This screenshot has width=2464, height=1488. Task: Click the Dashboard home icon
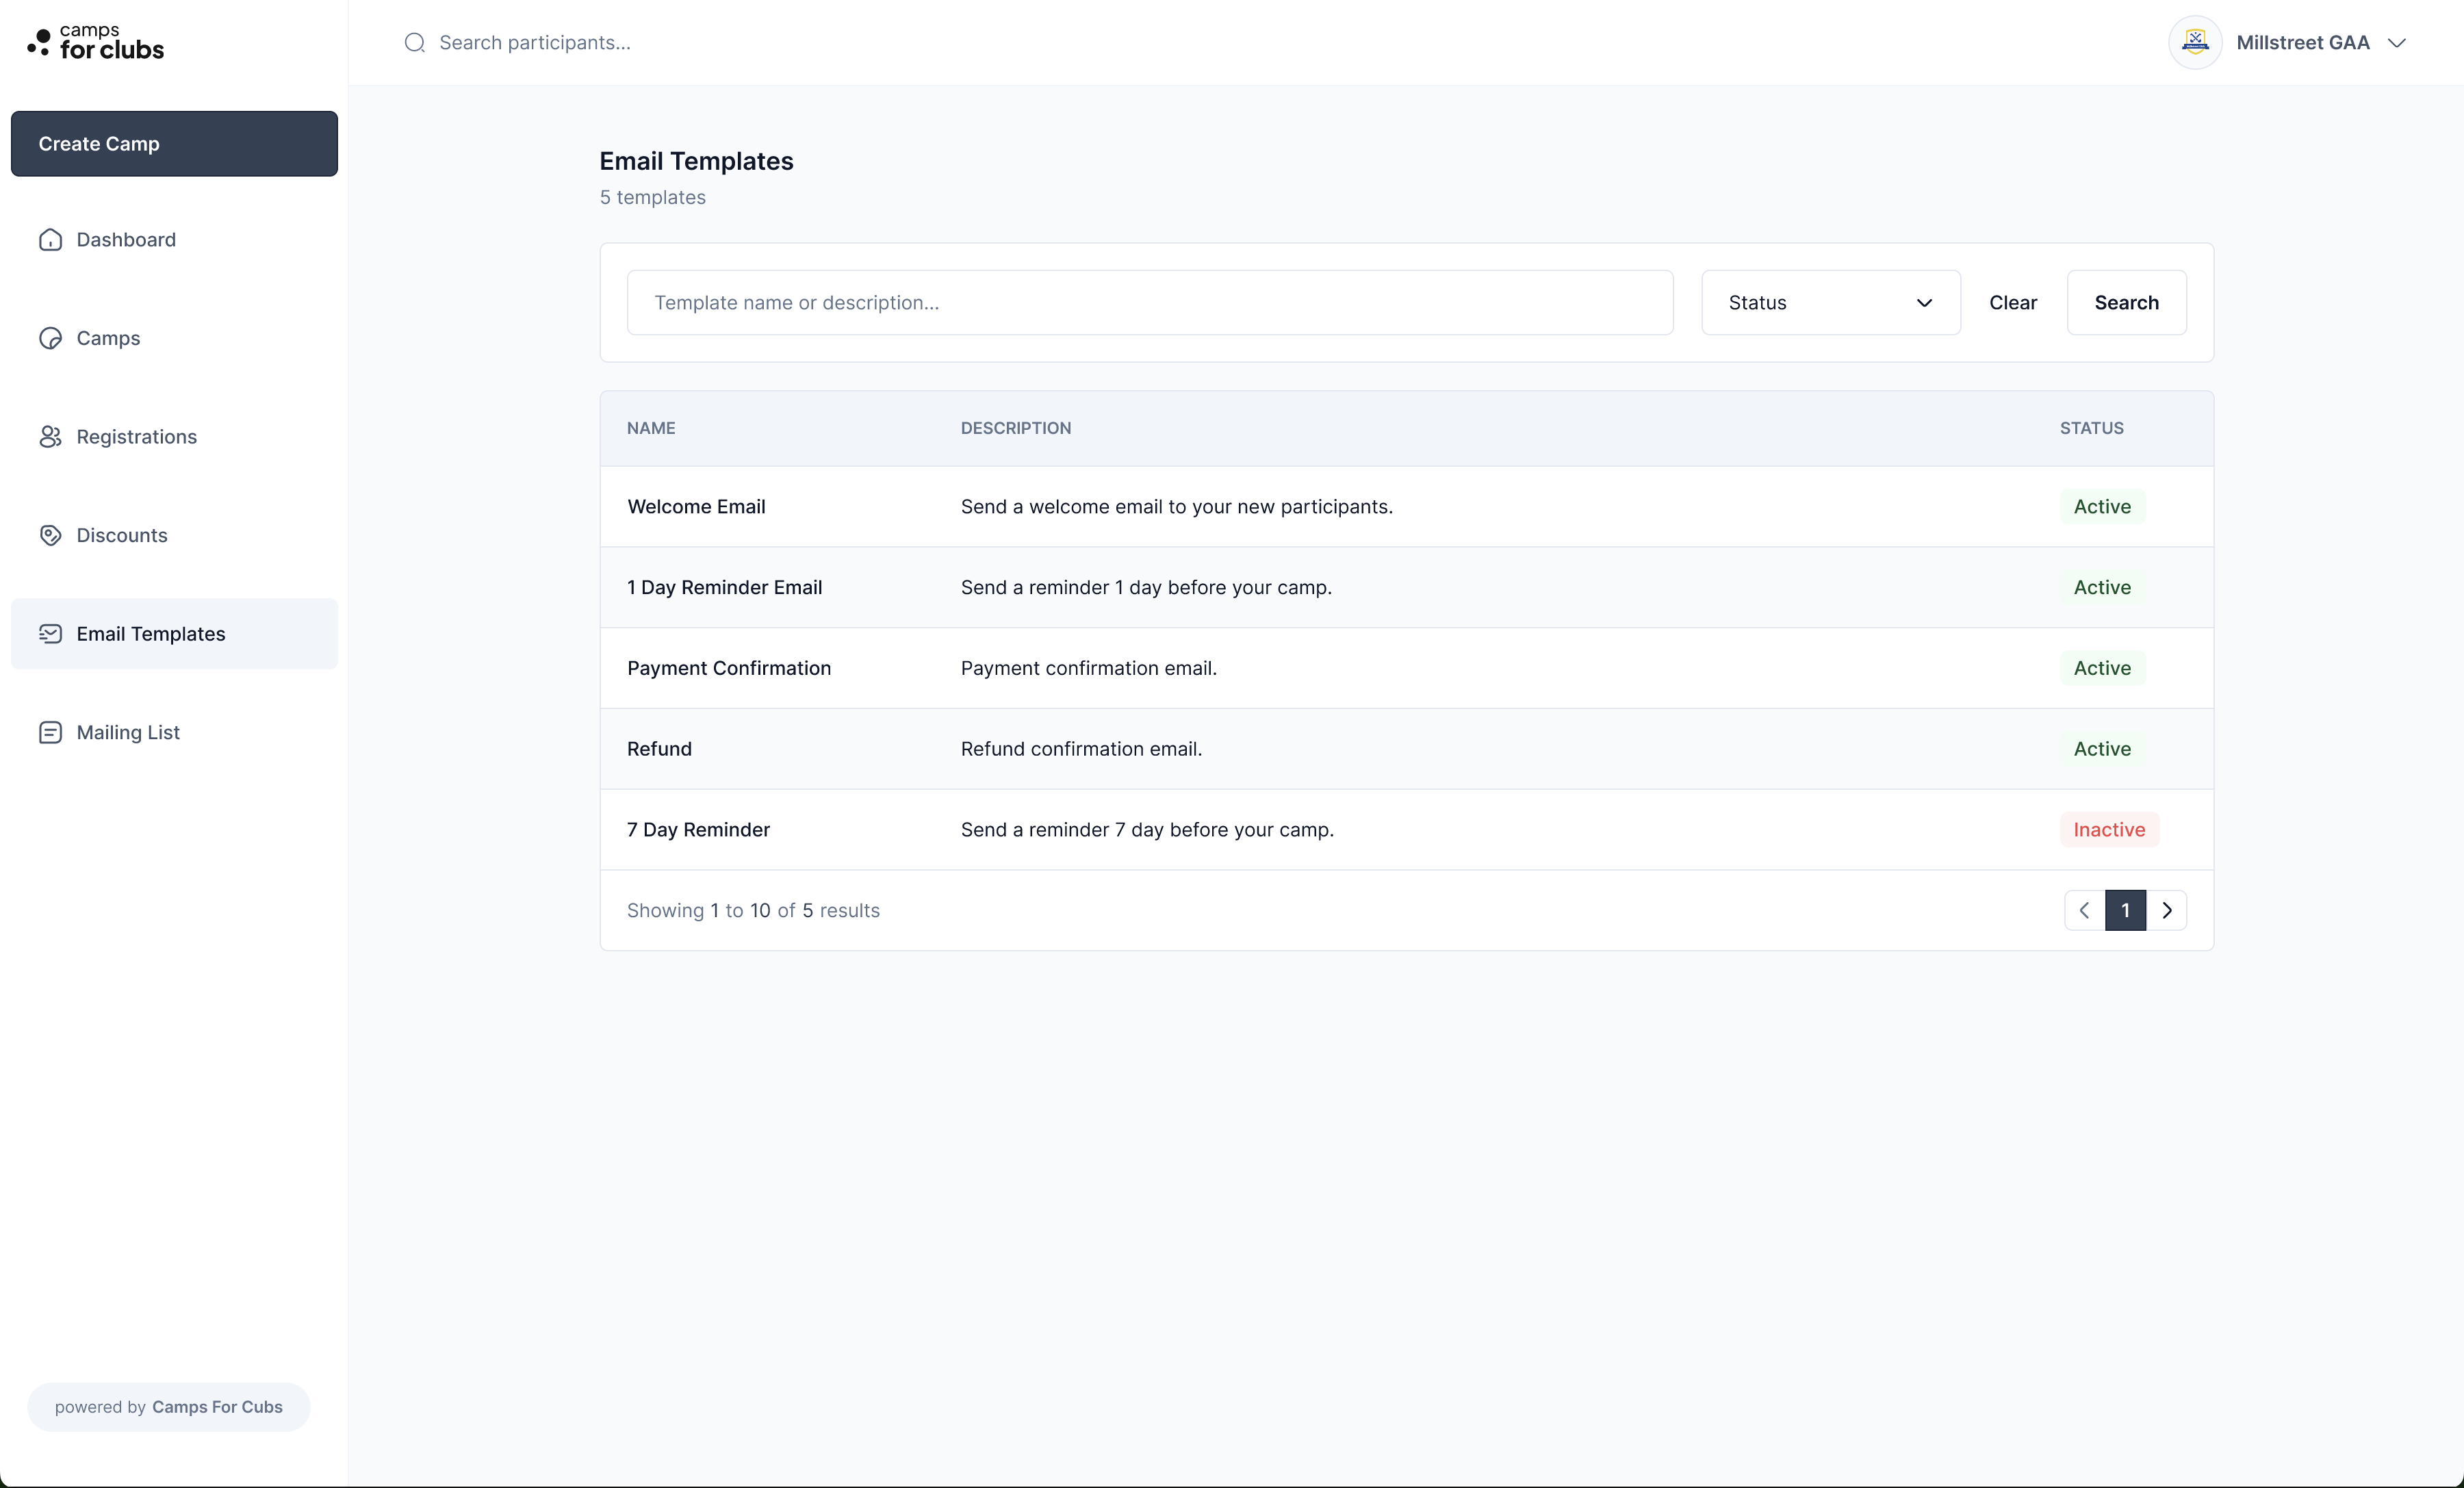(50, 240)
